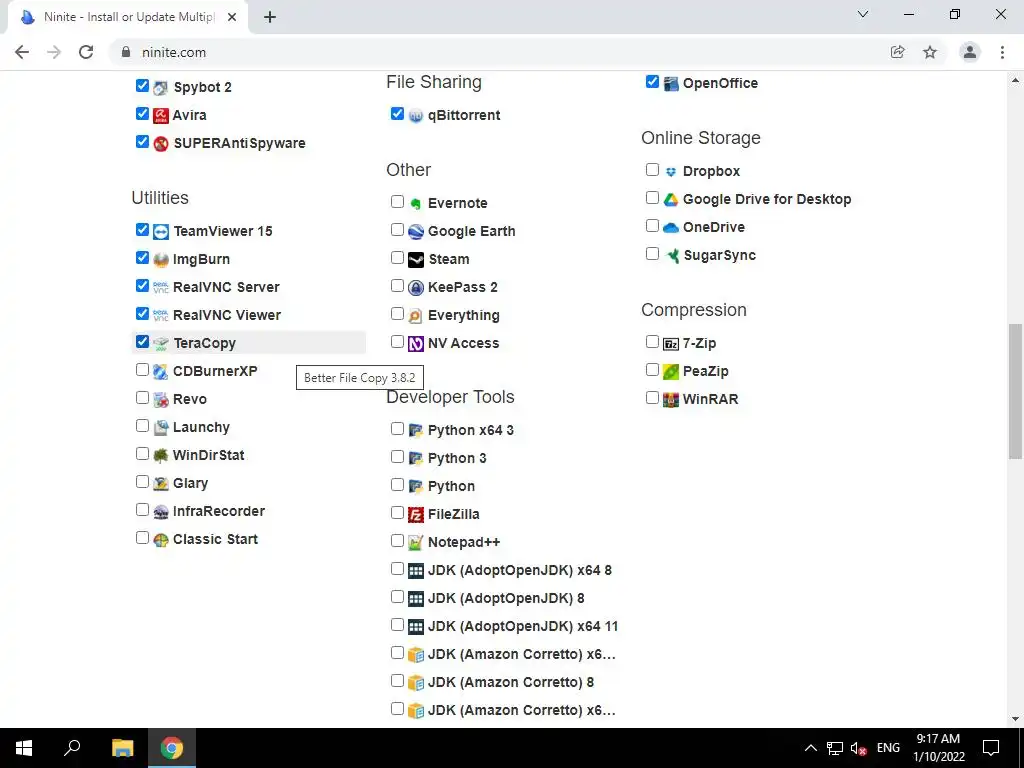The height and width of the screenshot is (768, 1024).
Task: Check the Everything checkbox
Action: point(397,314)
